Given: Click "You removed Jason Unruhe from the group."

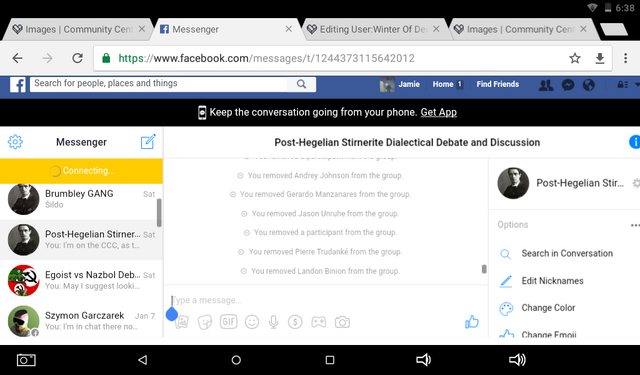Looking at the screenshot, I should coord(325,213).
